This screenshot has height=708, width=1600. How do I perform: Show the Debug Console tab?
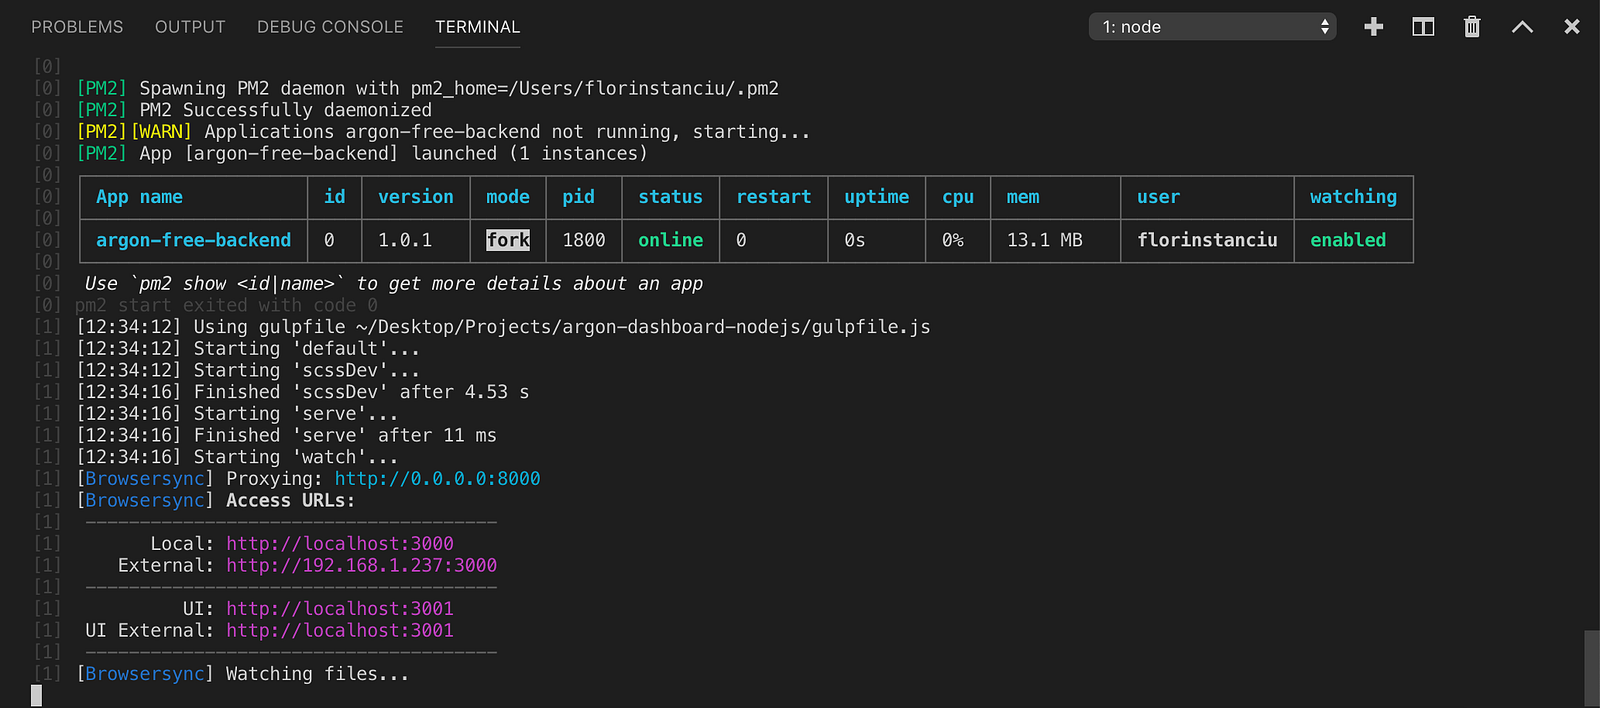coord(330,27)
